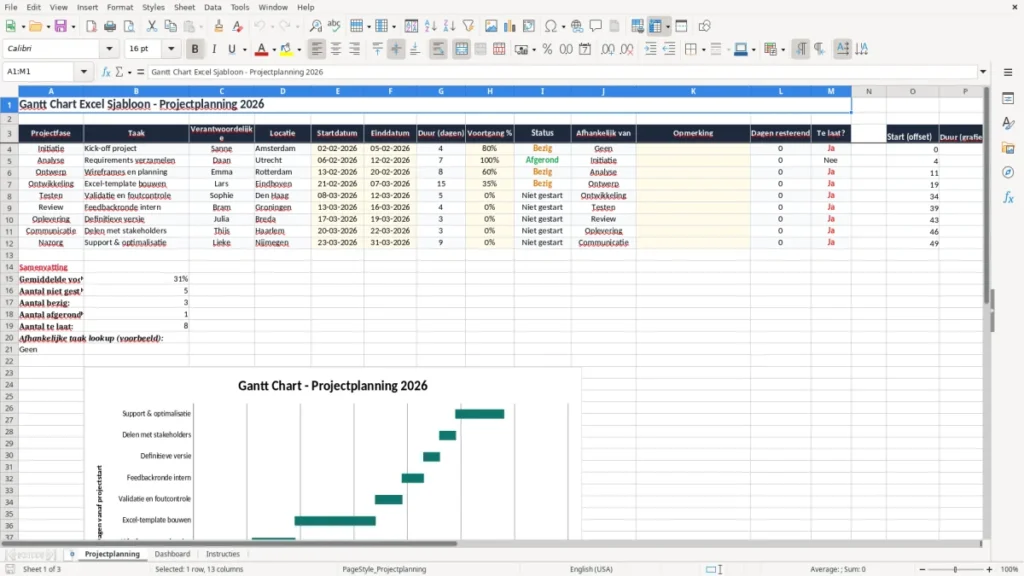Click zoom out minus button
Viewport: 1024px width, 576px height.
[x=922, y=569]
